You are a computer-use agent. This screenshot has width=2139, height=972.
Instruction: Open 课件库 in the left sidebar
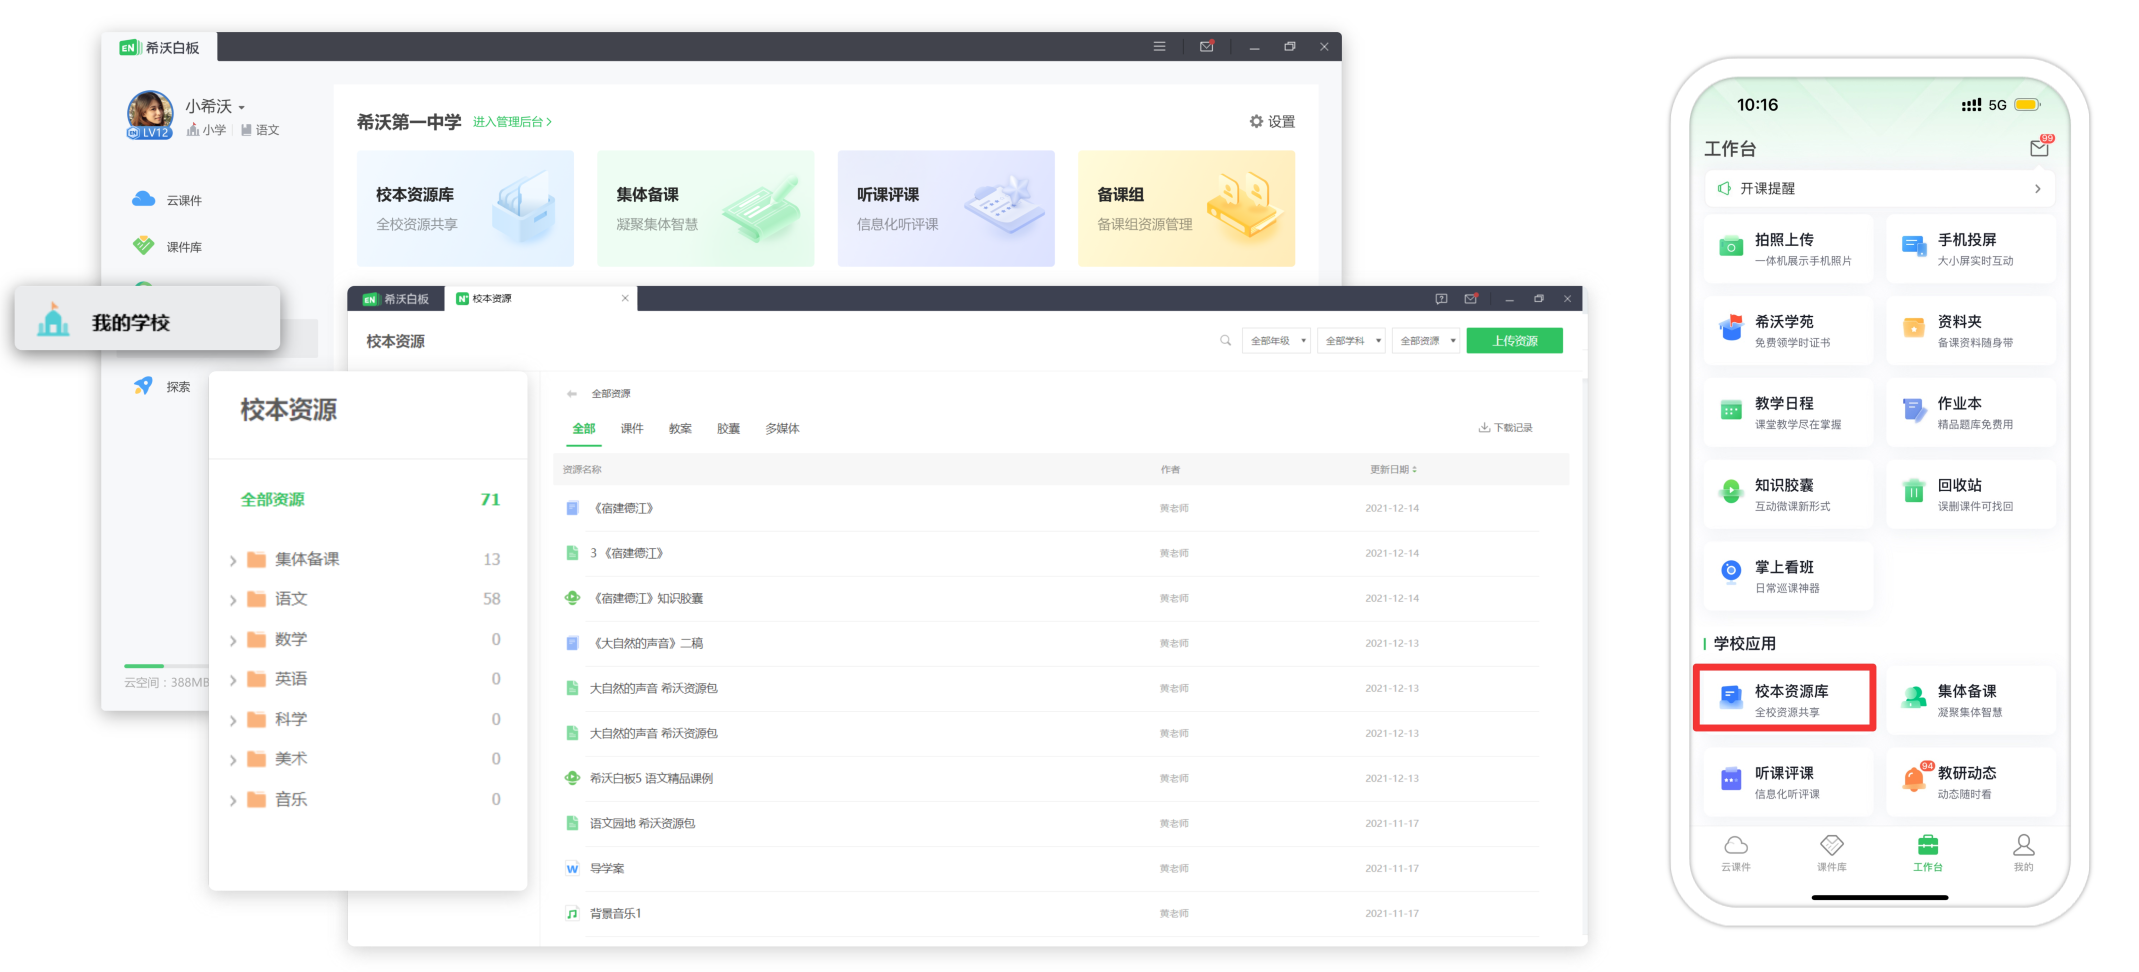pyautogui.click(x=167, y=246)
